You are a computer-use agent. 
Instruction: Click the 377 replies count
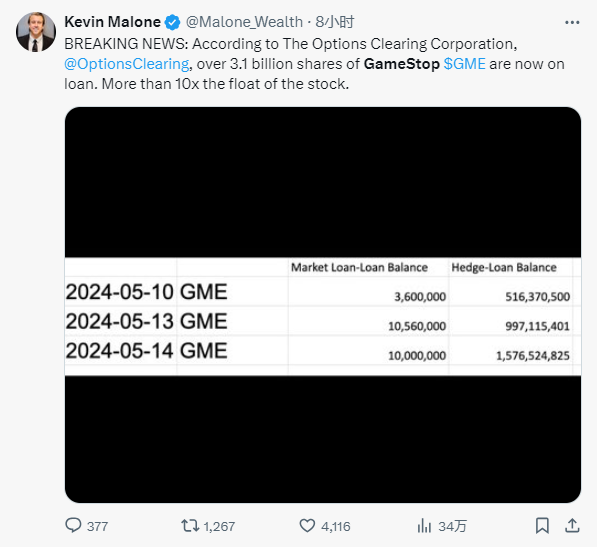97,526
